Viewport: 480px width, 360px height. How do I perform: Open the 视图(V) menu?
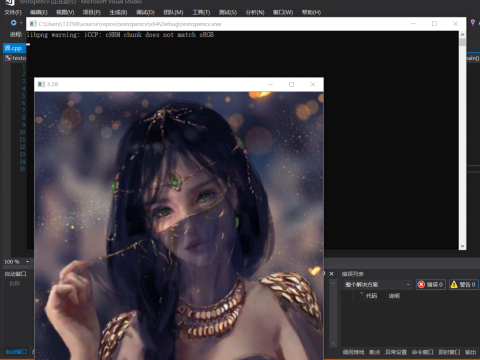tap(65, 12)
